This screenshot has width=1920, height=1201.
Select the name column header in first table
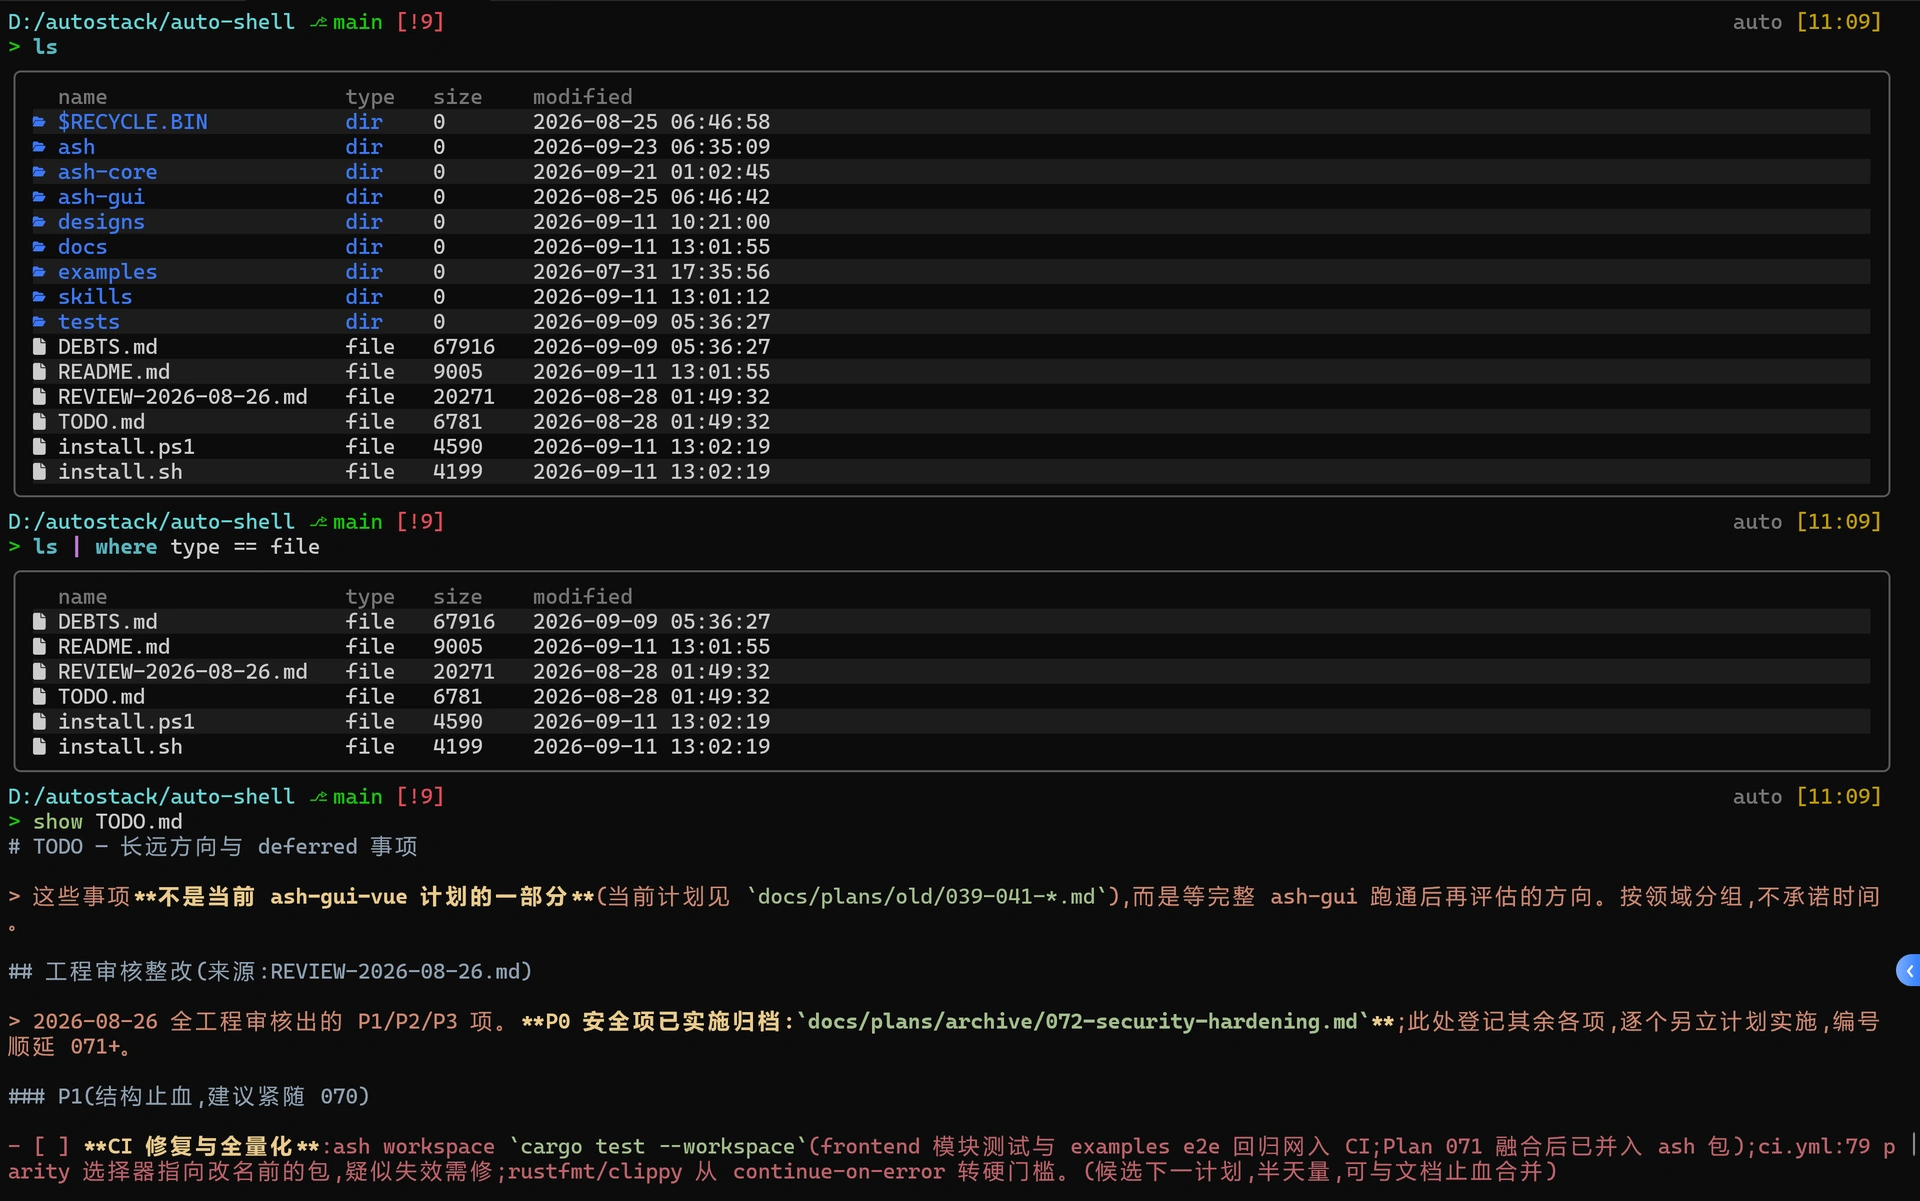click(82, 97)
